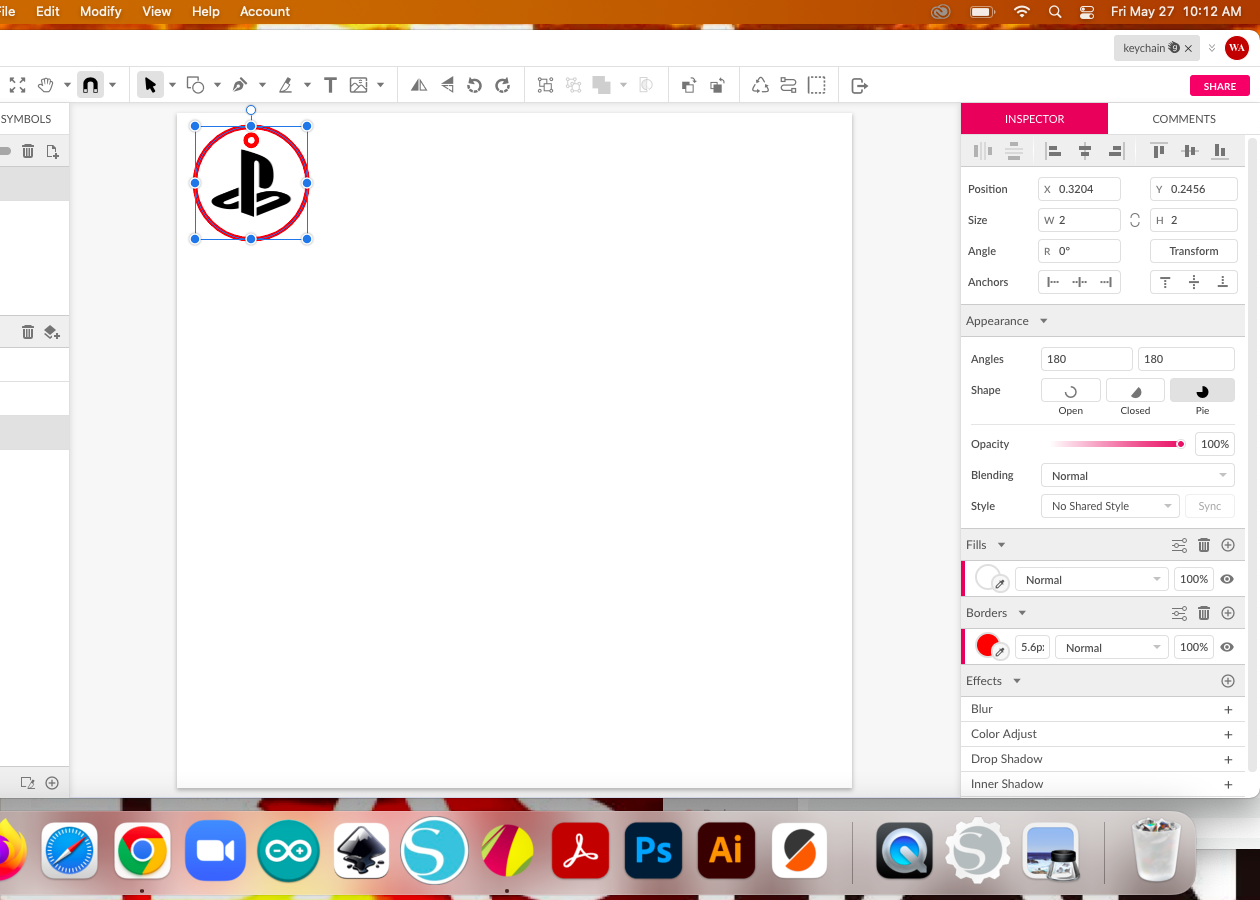Align selection to bottom edge icon
Viewport: 1260px width, 900px height.
1220,151
